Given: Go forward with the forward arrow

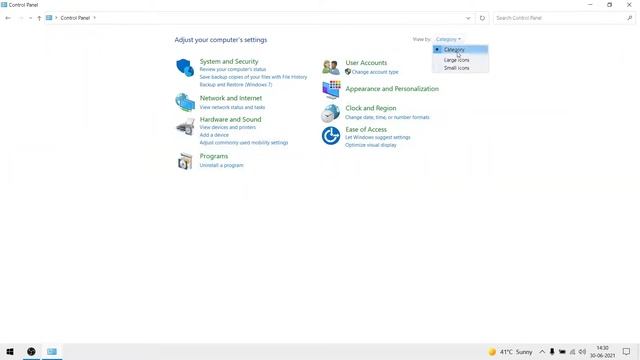Looking at the screenshot, I should (21, 18).
